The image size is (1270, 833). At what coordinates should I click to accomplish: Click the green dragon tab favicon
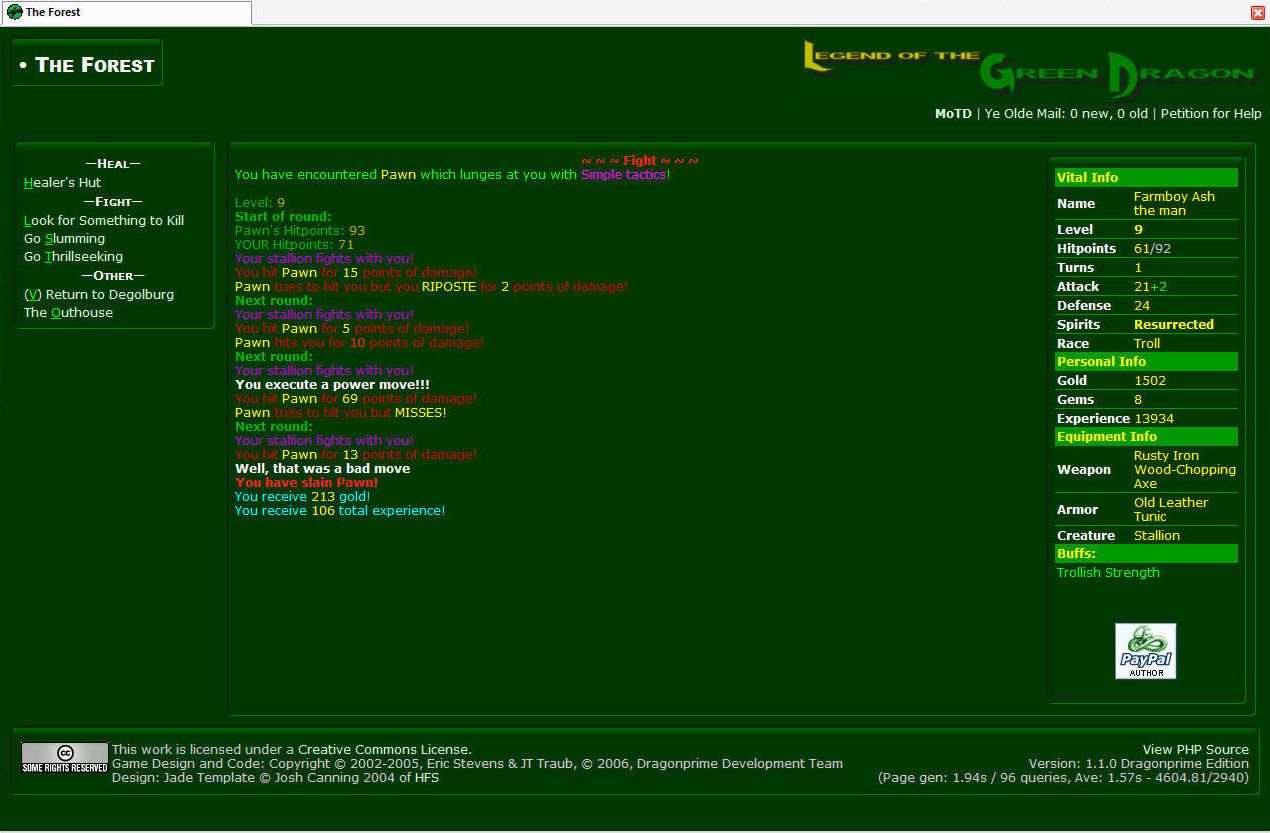14,12
